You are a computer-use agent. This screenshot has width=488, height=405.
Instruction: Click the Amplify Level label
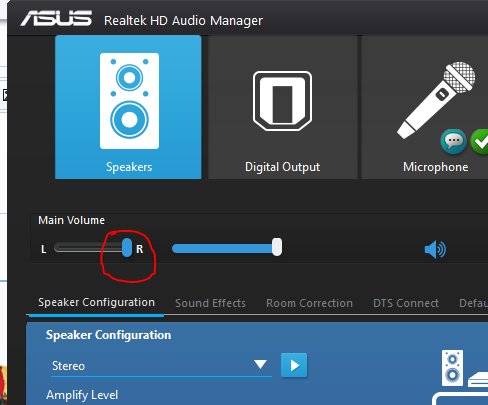[x=82, y=395]
